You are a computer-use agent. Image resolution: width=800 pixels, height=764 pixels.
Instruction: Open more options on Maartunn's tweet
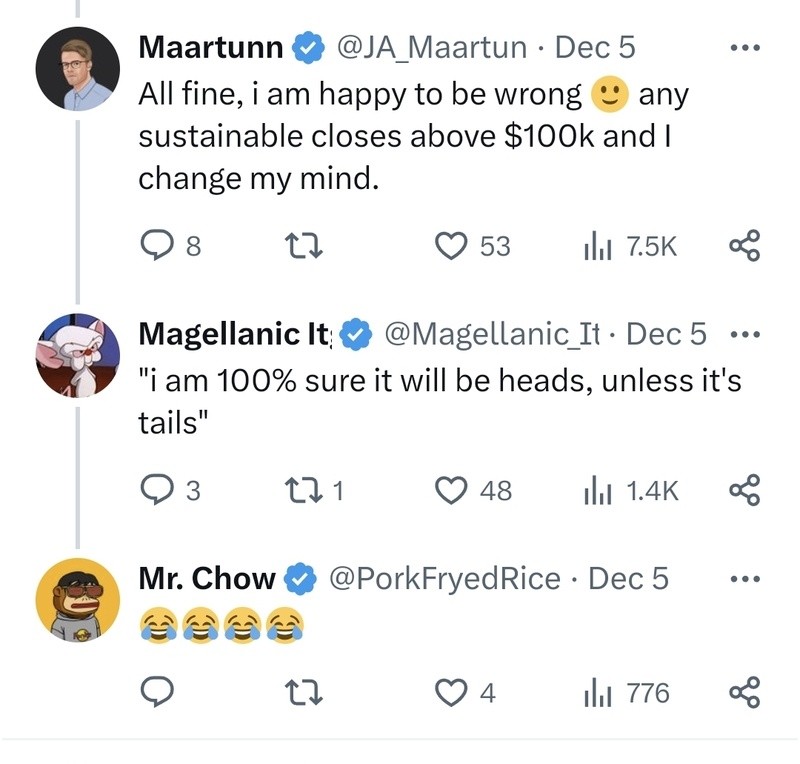point(744,48)
